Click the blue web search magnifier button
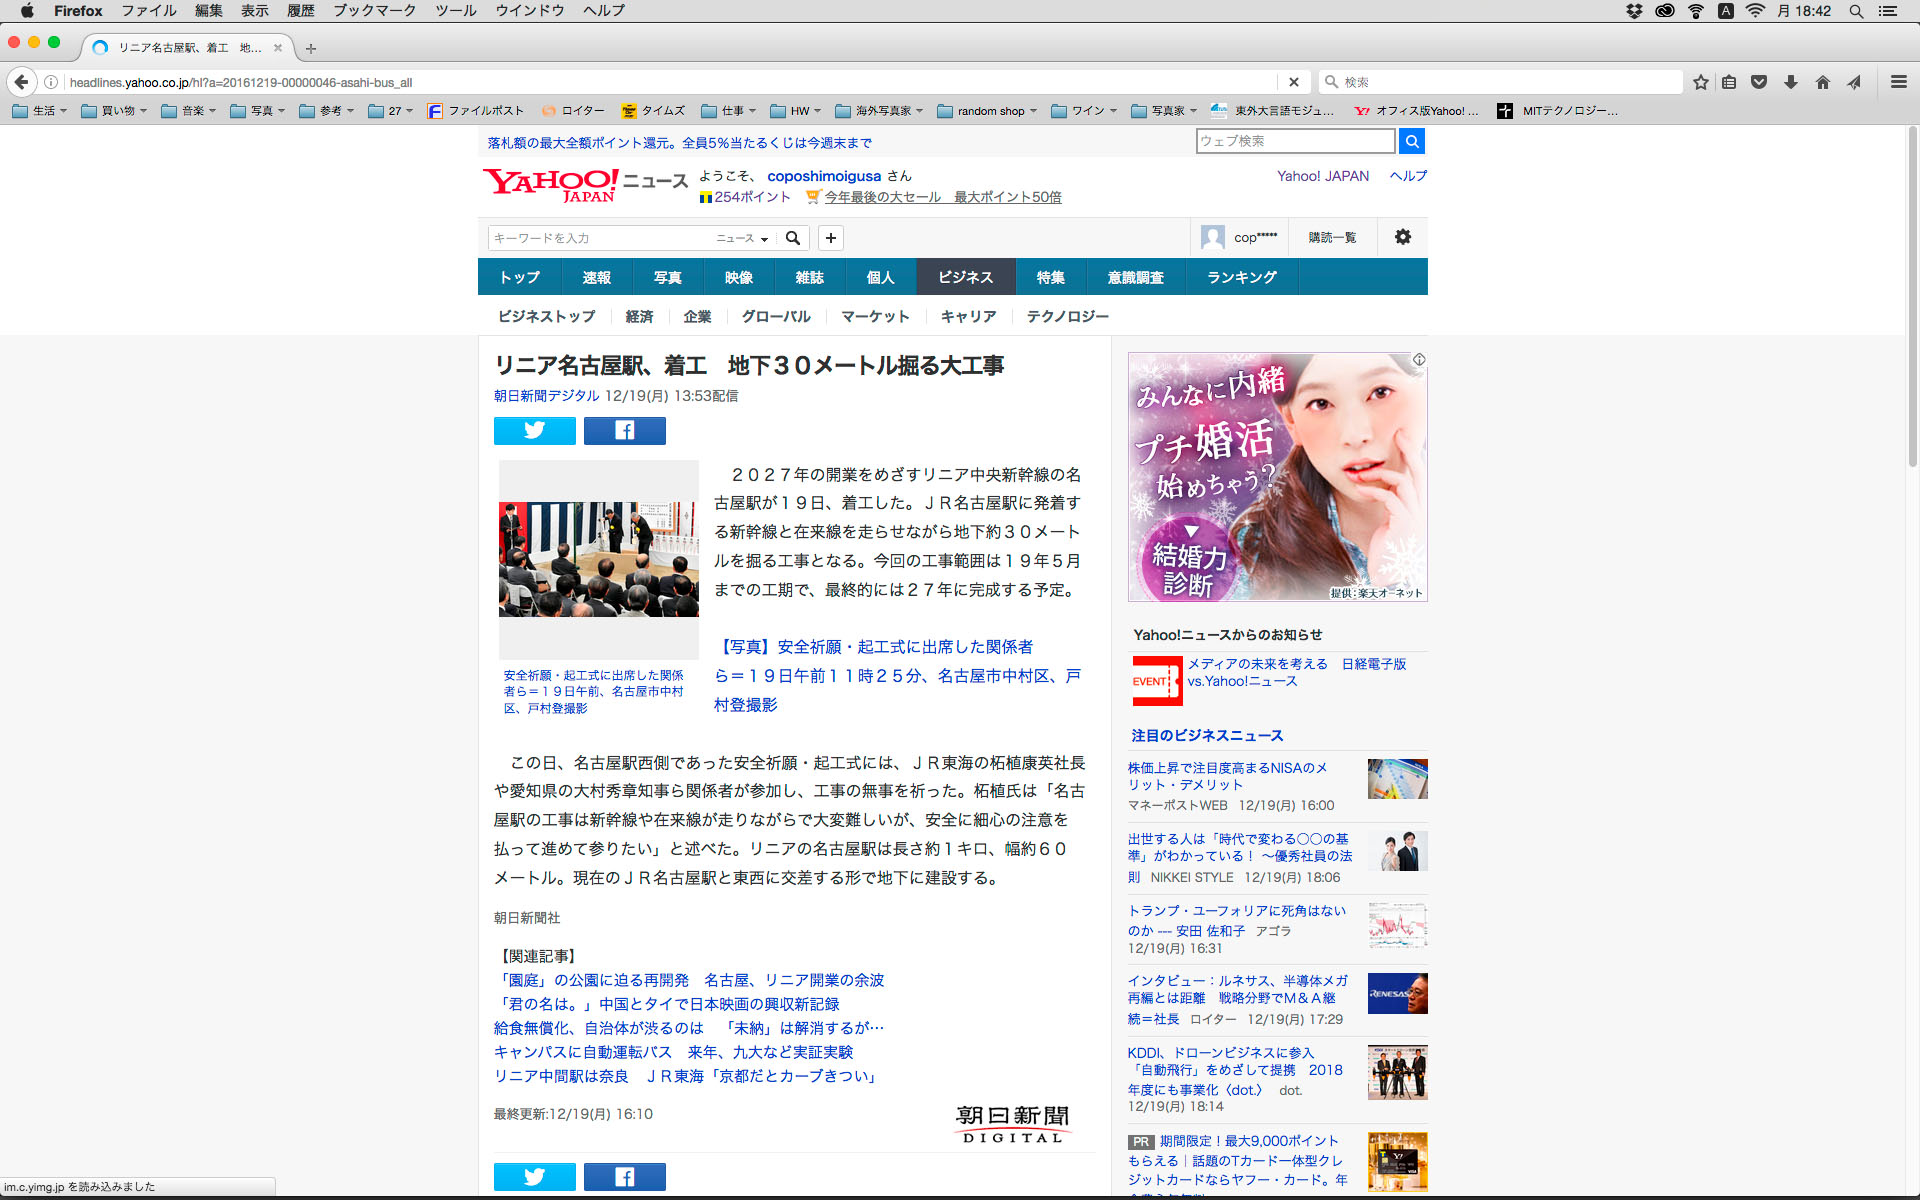The image size is (1920, 1200). click(1411, 141)
